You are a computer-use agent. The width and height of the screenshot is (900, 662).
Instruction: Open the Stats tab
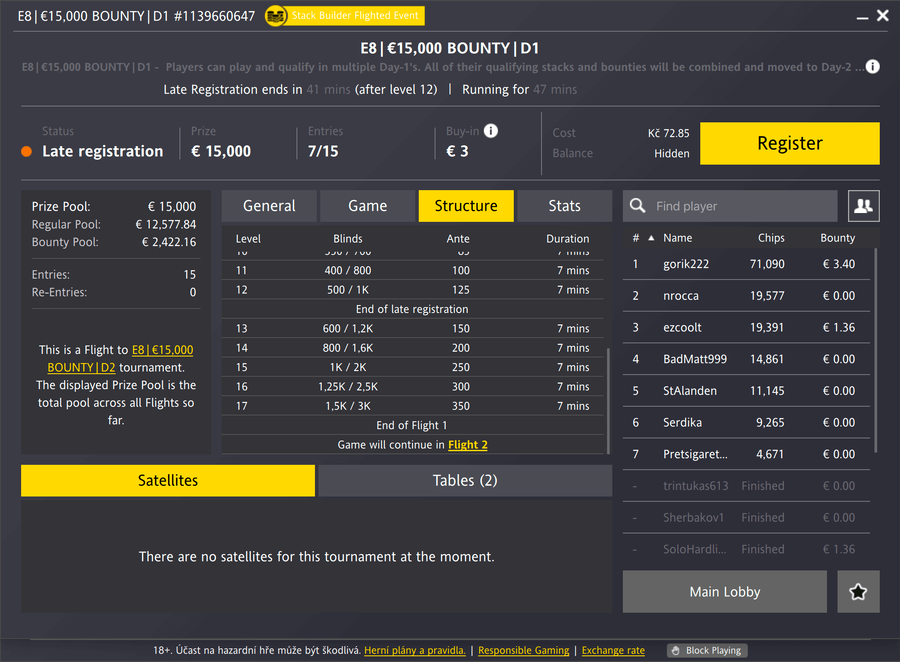(x=564, y=206)
